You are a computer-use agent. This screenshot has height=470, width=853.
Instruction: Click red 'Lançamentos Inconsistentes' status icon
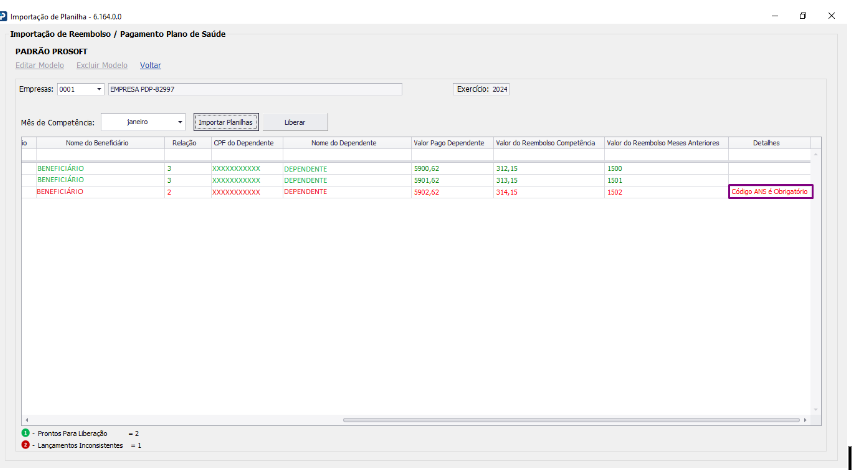[x=25, y=445]
